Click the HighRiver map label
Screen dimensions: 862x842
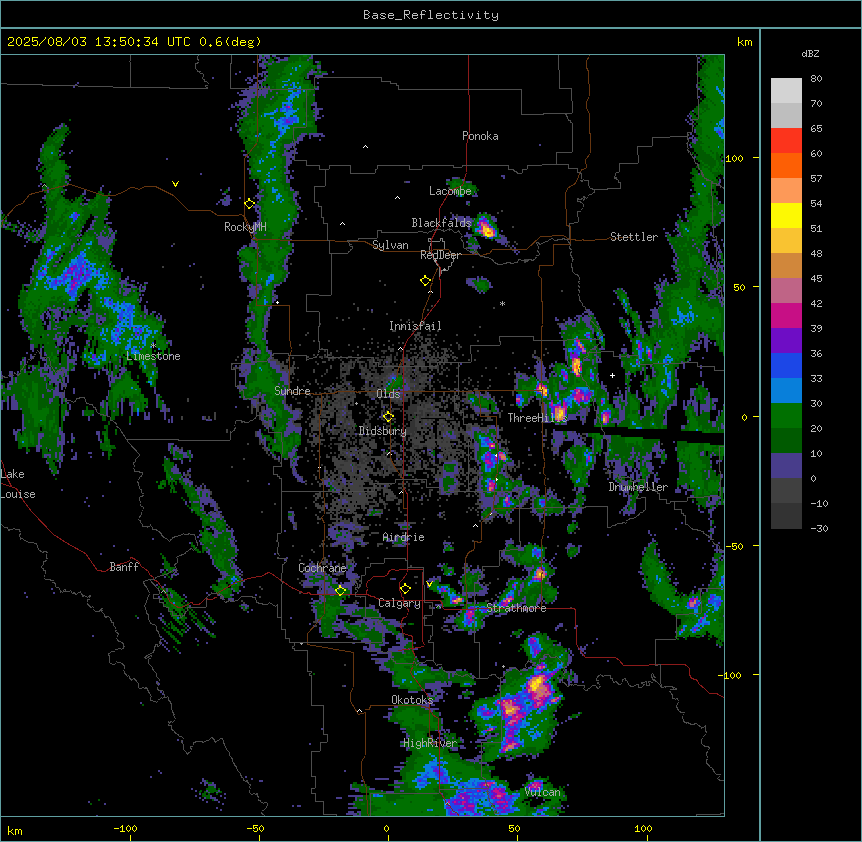430,743
